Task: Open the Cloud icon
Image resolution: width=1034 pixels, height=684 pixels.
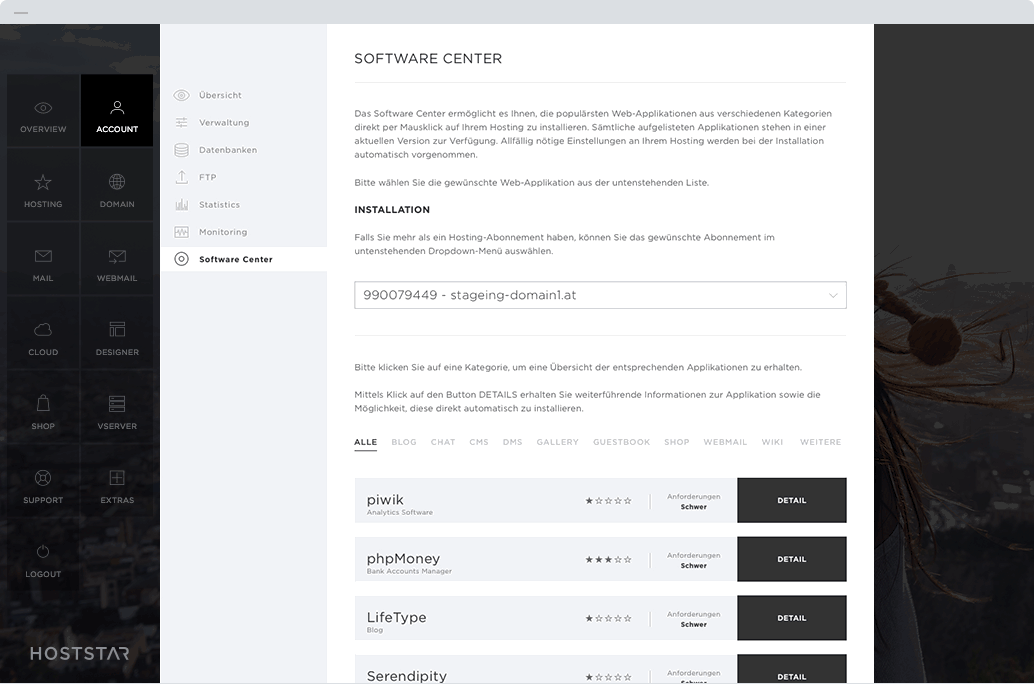Action: click(x=43, y=330)
